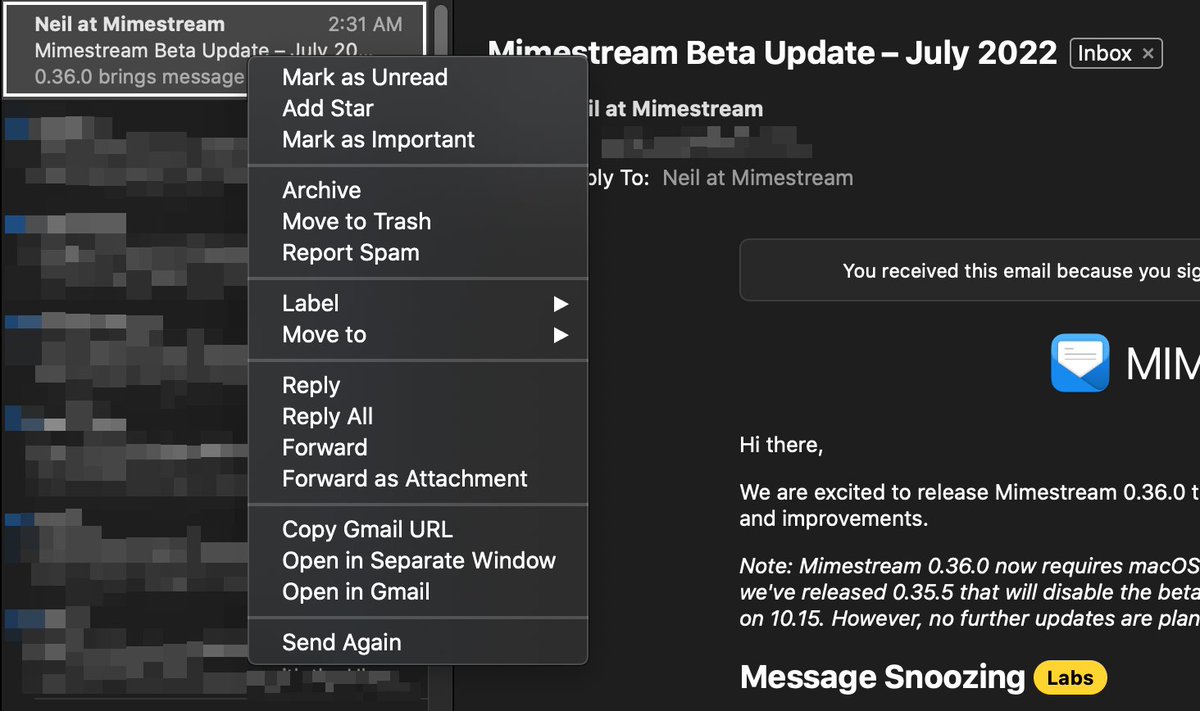Click Reply To address Neil at Mimestream
The image size is (1200, 711).
point(758,178)
